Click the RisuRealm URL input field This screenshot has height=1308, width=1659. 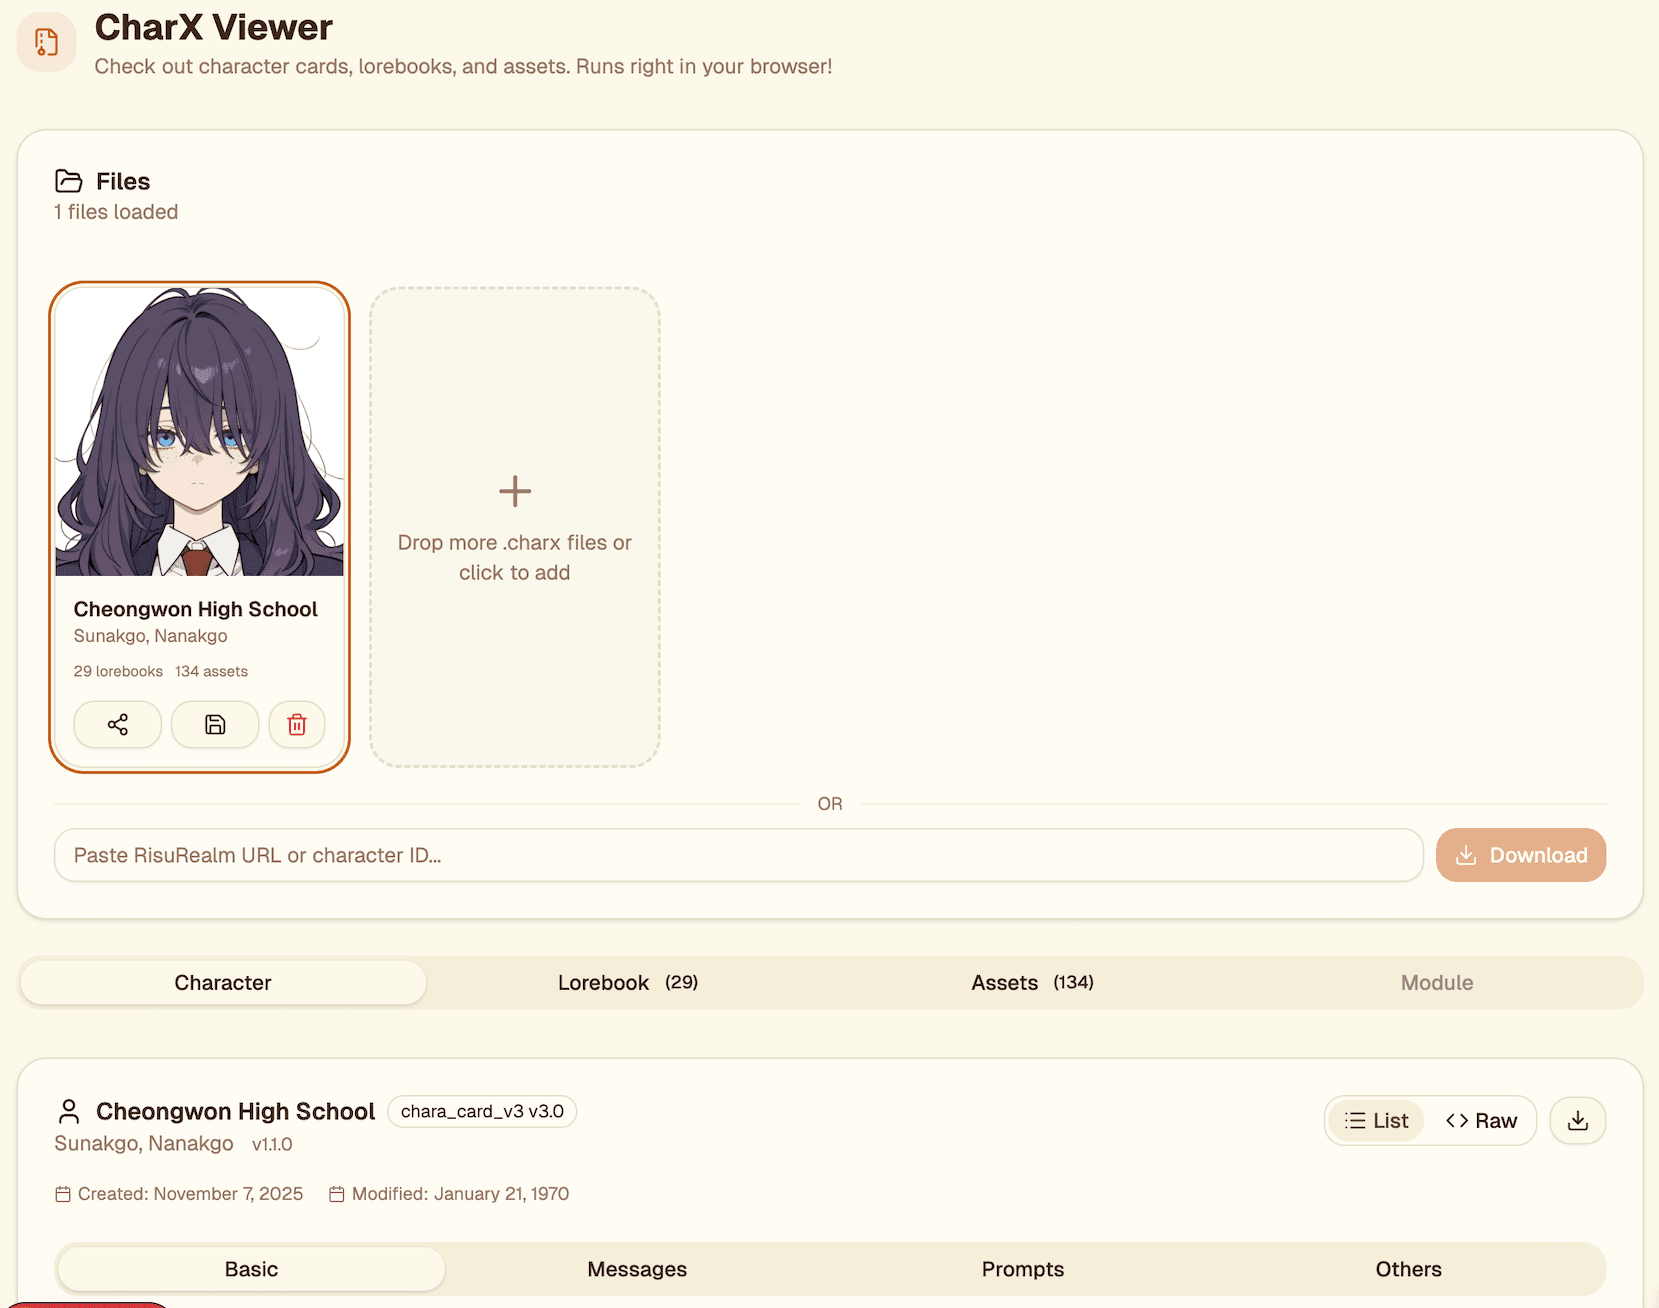coord(738,855)
